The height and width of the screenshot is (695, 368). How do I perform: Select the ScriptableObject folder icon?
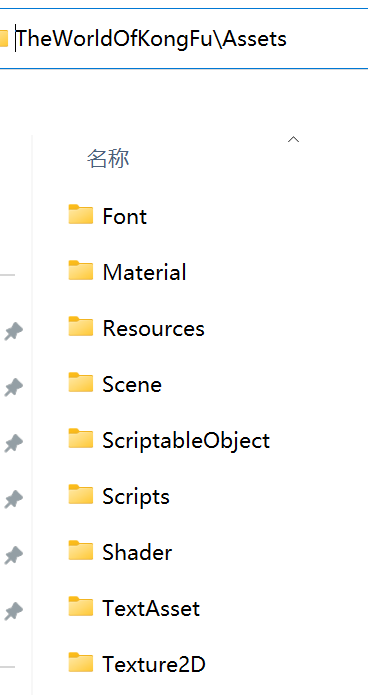point(81,438)
